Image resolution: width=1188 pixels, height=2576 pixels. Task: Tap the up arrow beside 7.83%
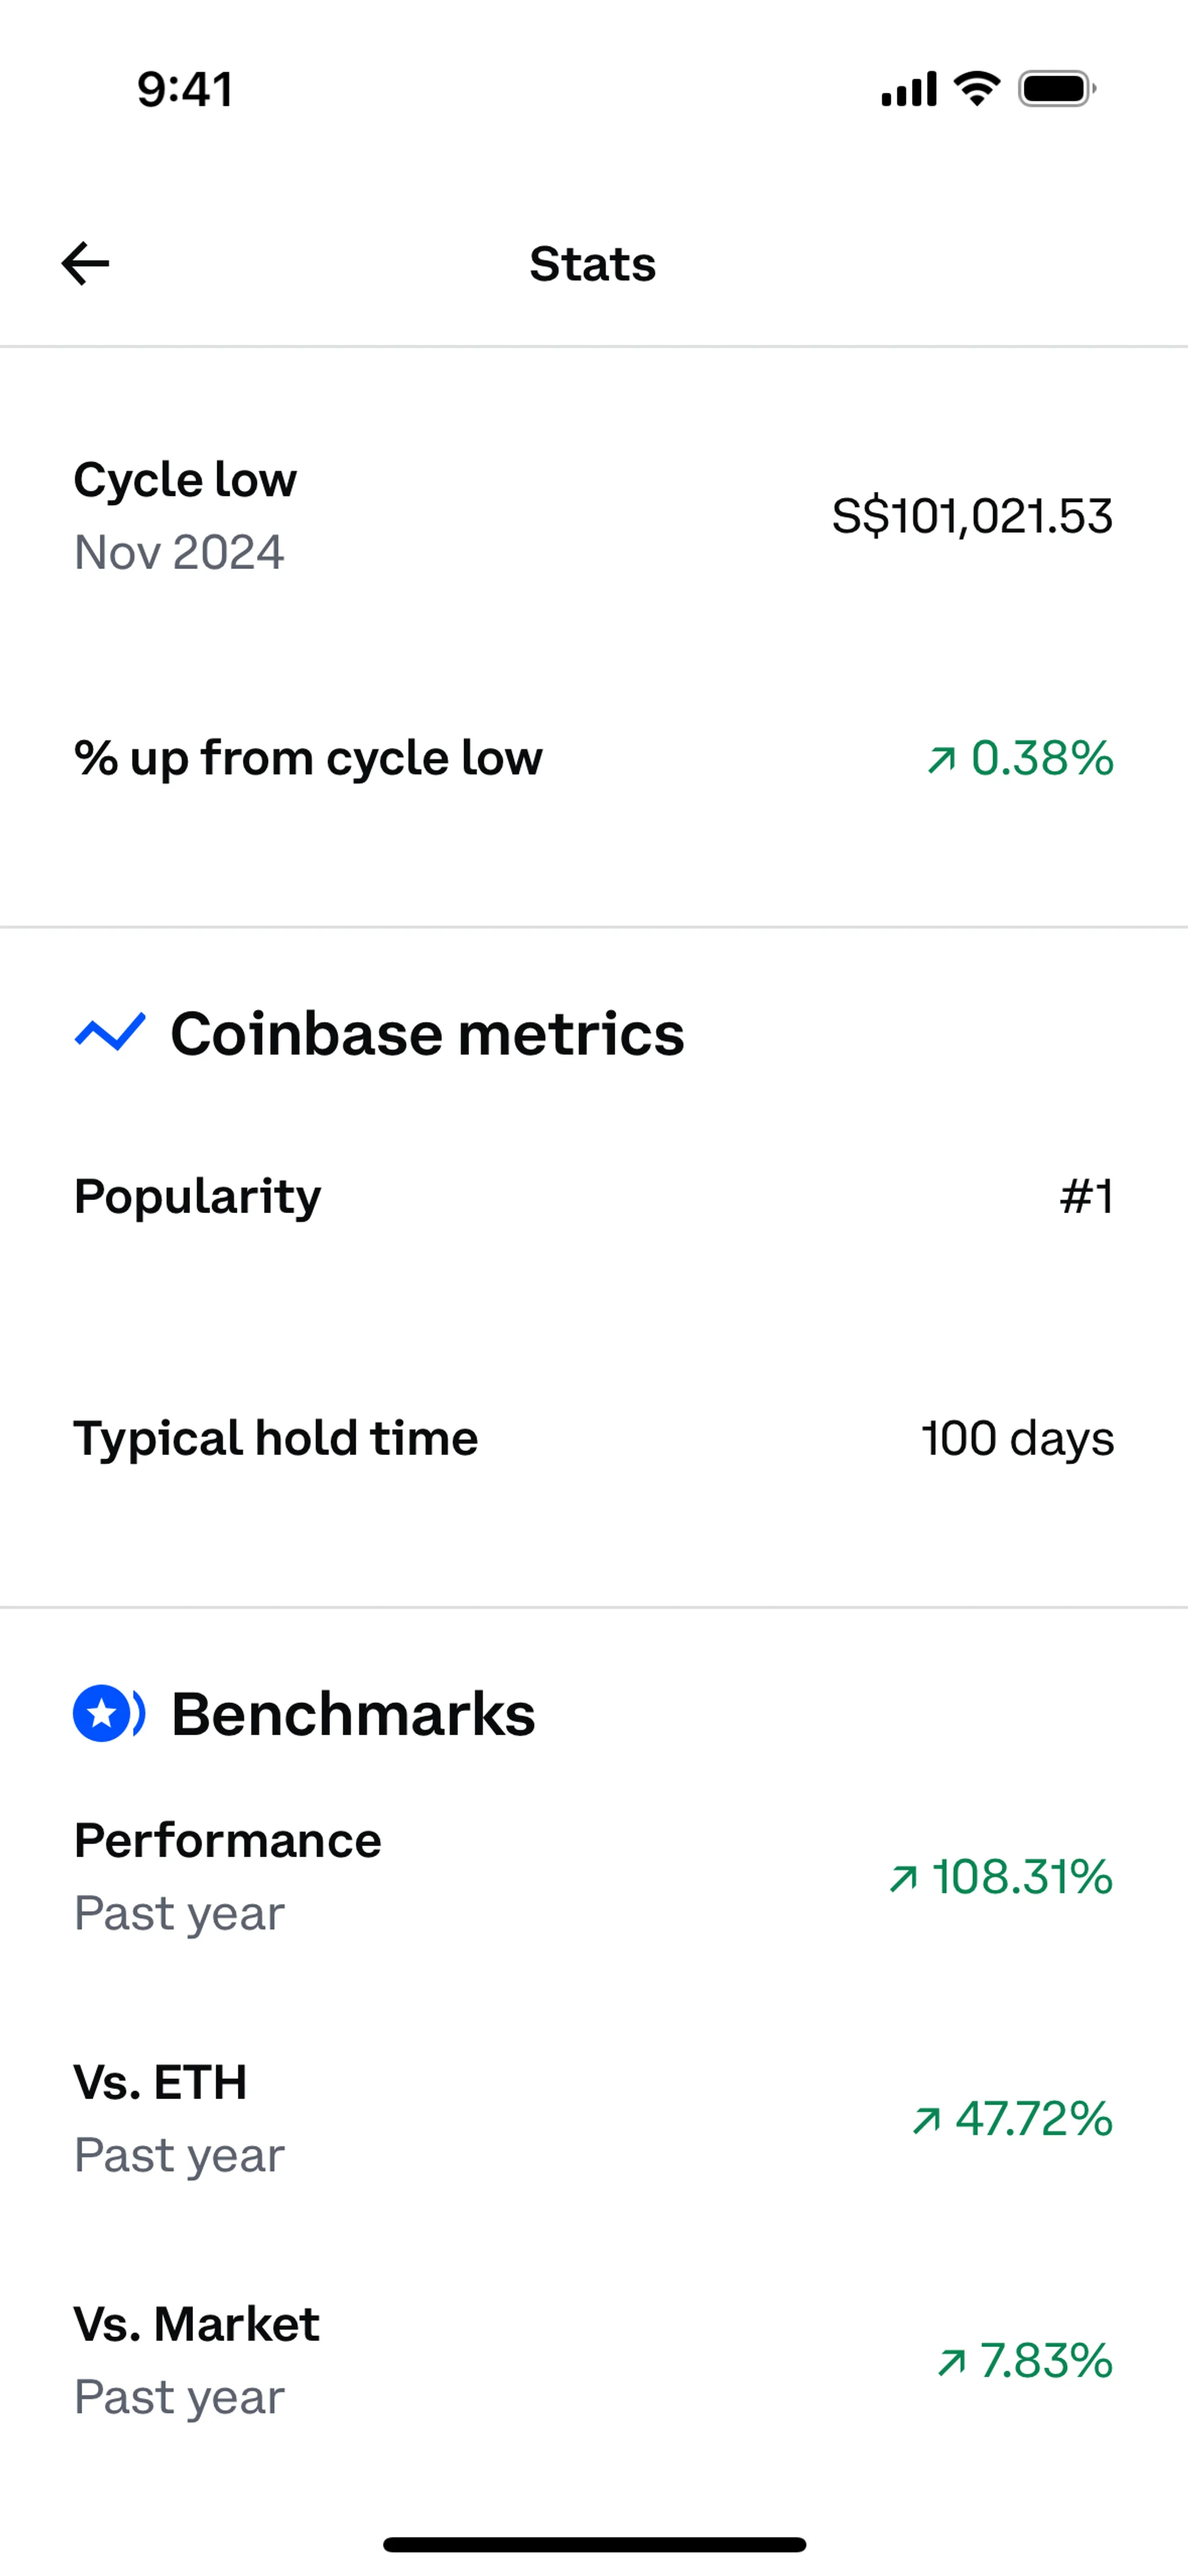pos(951,2362)
